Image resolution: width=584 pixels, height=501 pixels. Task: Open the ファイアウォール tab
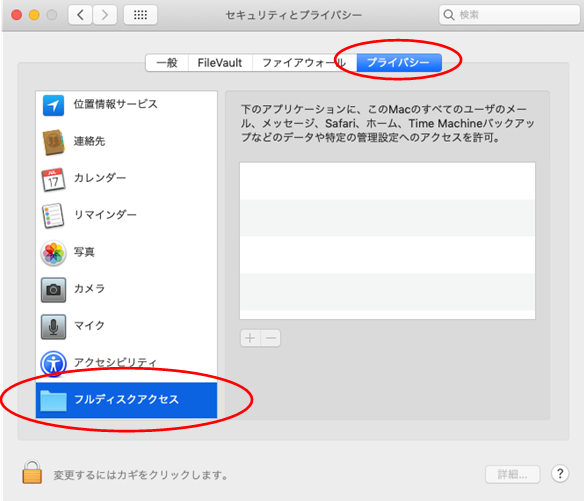304,63
